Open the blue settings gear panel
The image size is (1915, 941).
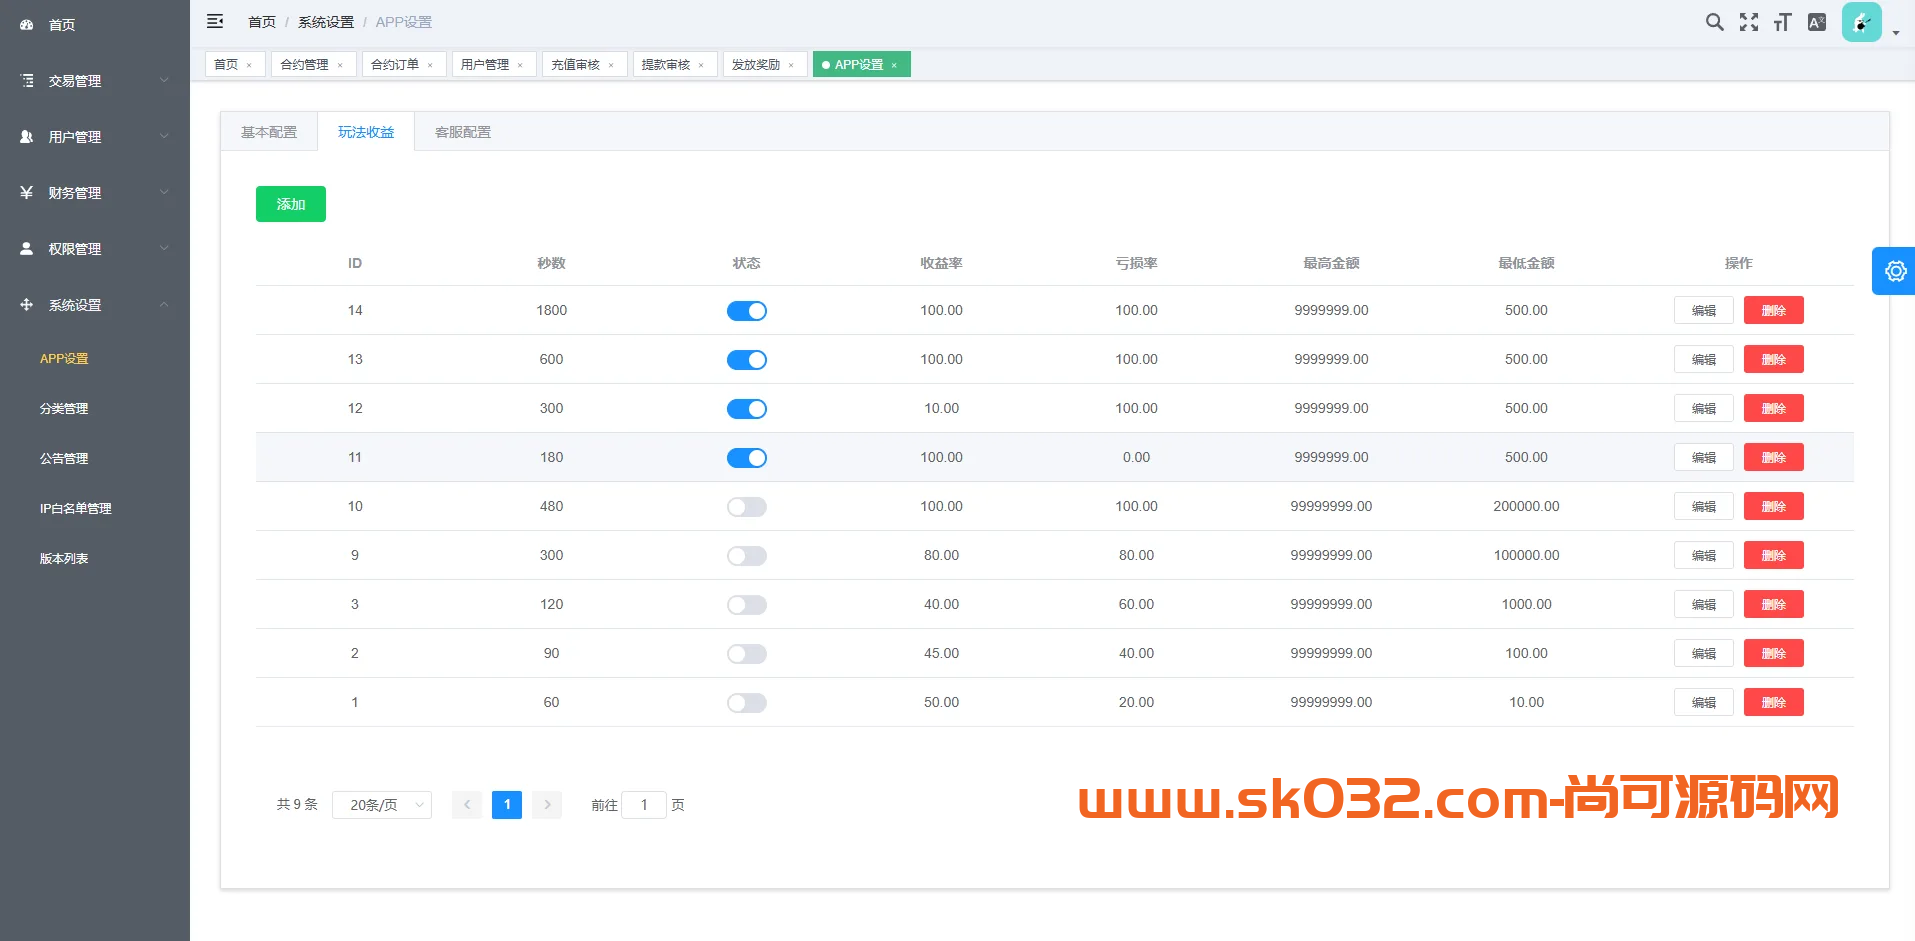pos(1894,271)
